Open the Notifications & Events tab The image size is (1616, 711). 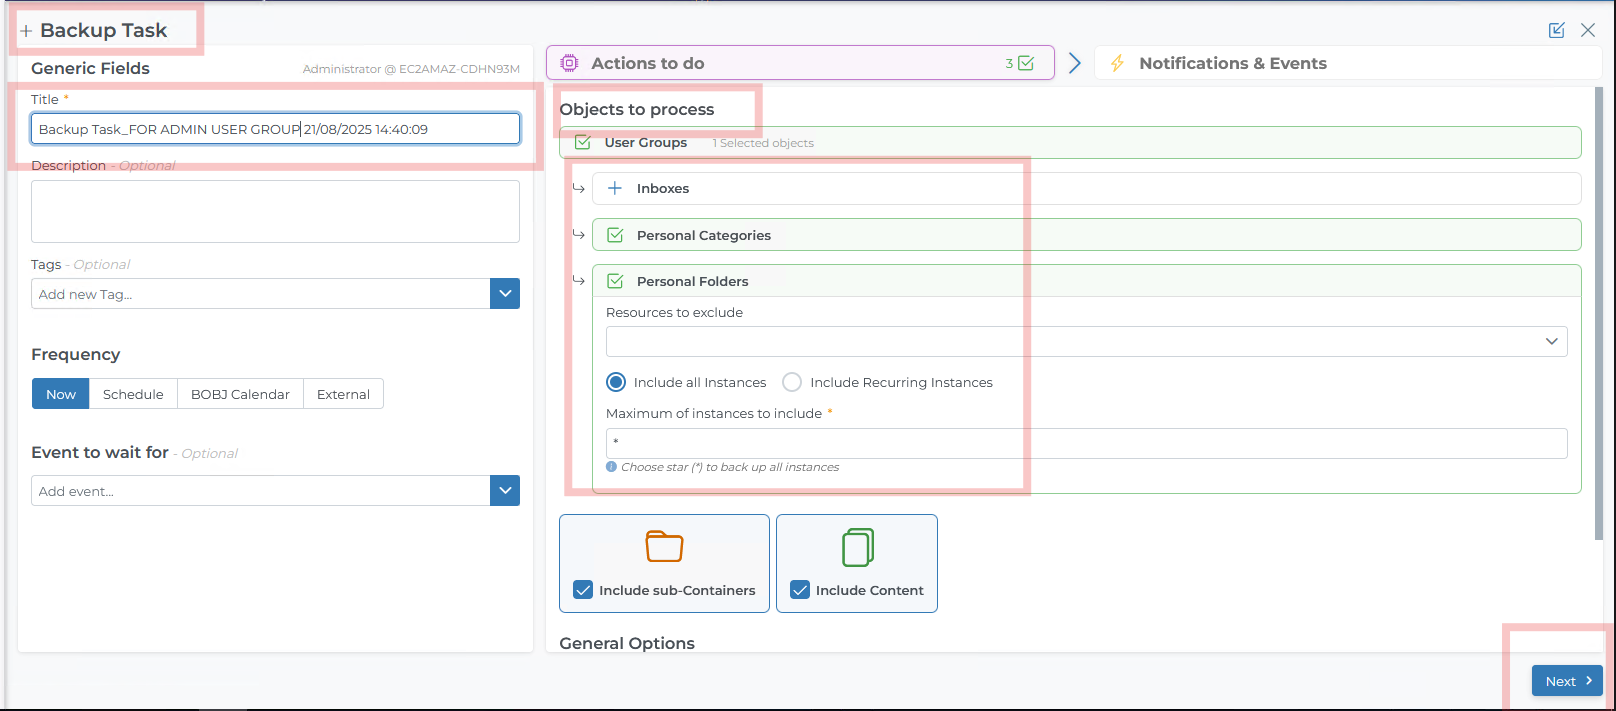point(1348,63)
